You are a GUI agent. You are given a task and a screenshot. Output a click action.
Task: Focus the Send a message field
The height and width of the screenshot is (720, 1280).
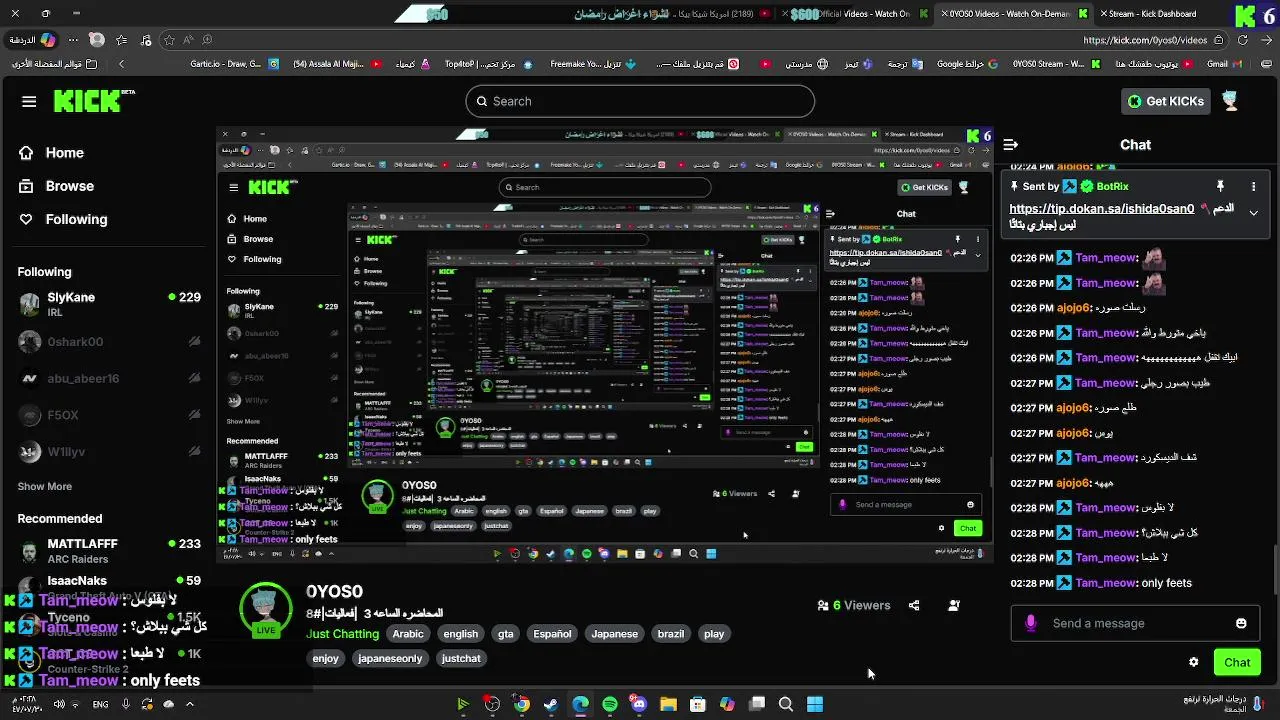pos(1136,623)
